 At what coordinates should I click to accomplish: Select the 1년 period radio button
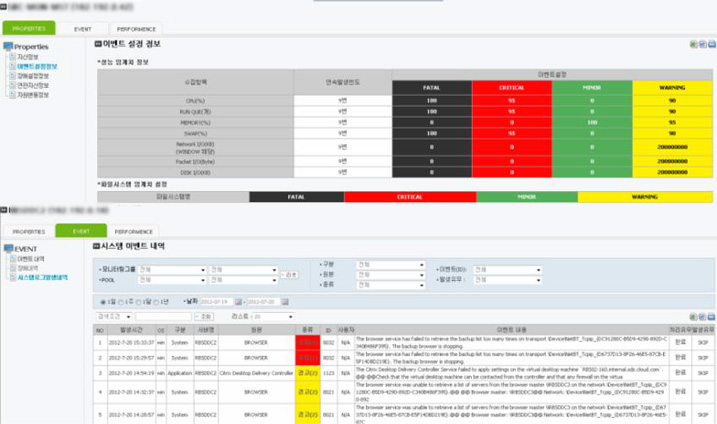156,302
